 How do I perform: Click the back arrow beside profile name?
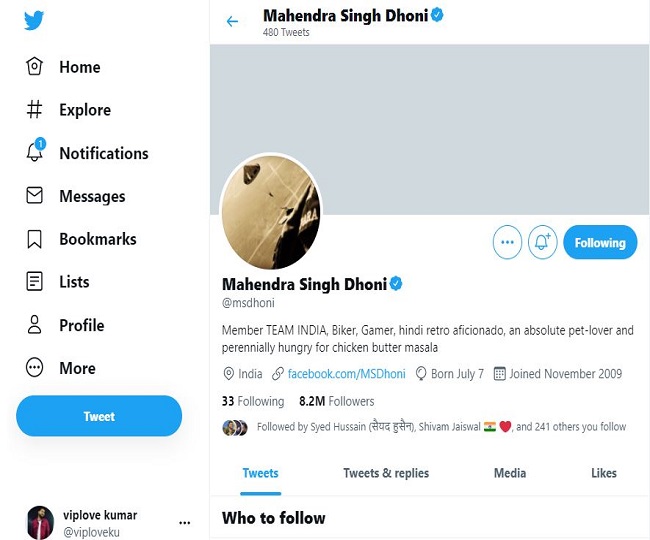click(232, 21)
